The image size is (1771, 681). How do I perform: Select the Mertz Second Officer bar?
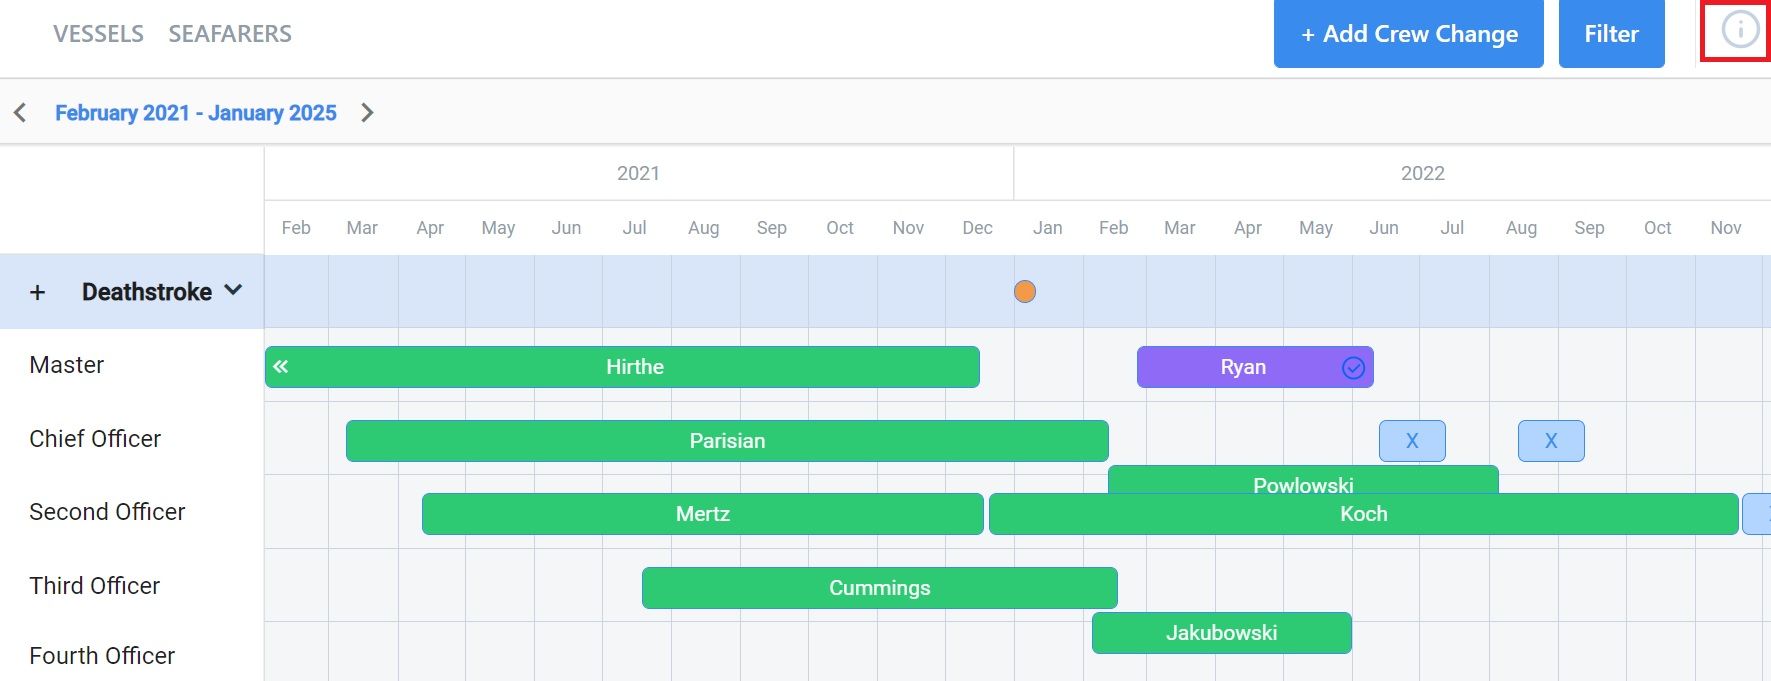tap(703, 514)
